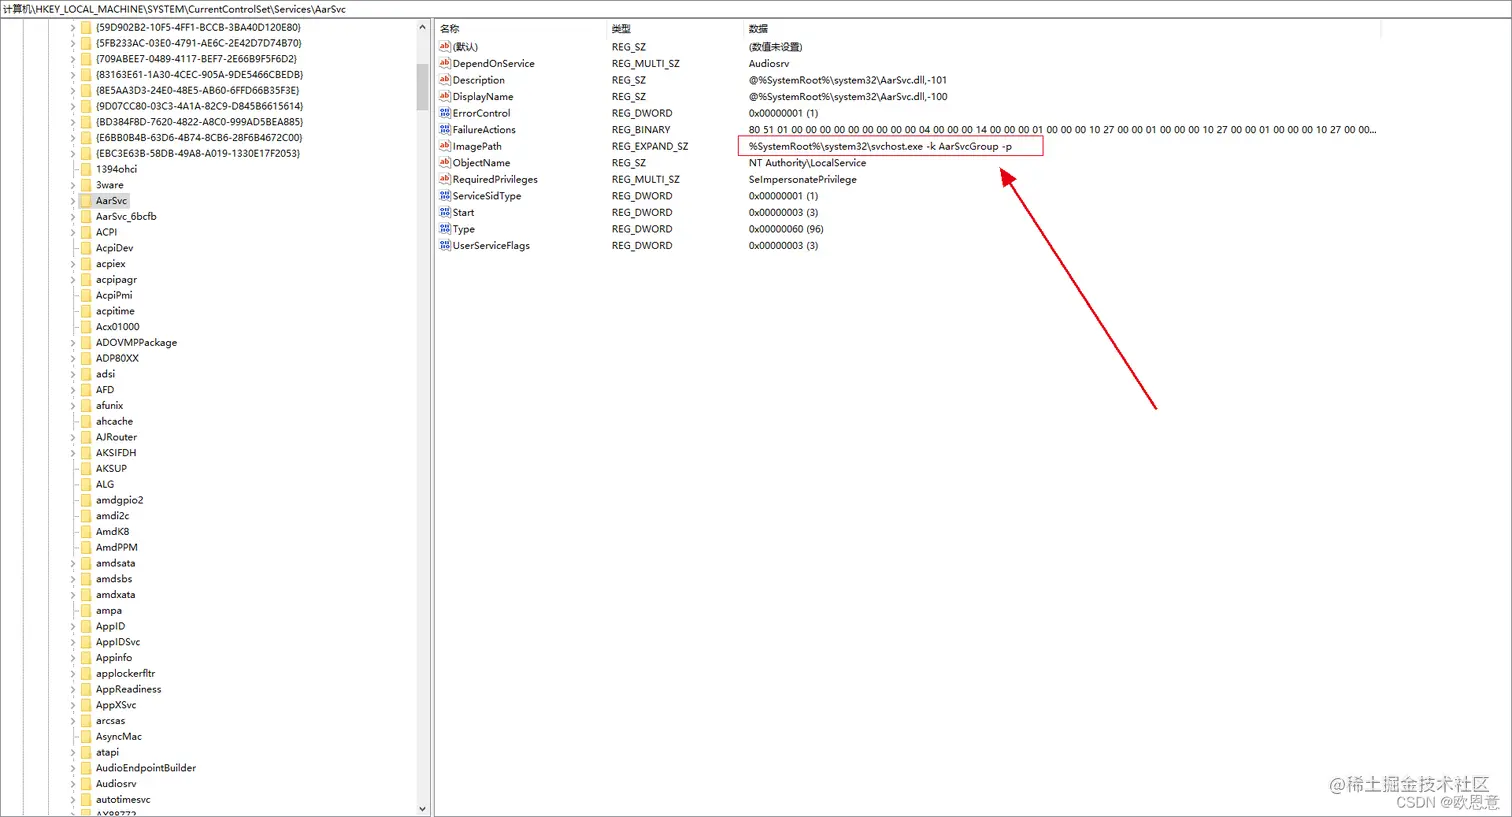
Task: Click the amdsata folder icon
Action: (x=86, y=563)
